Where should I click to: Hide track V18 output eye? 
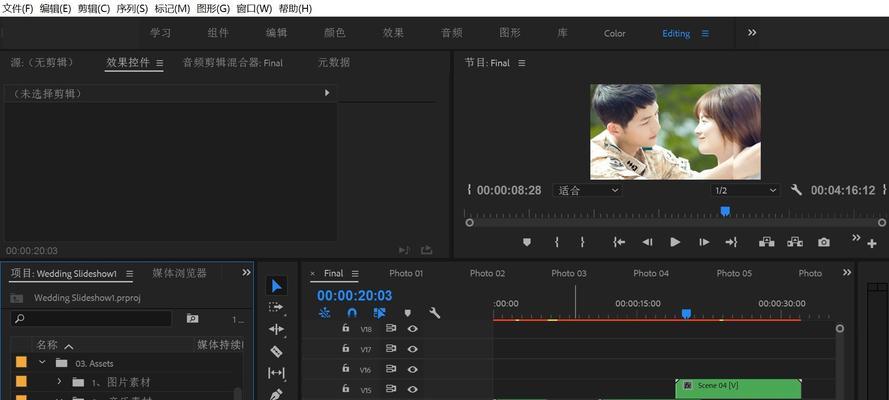412,328
